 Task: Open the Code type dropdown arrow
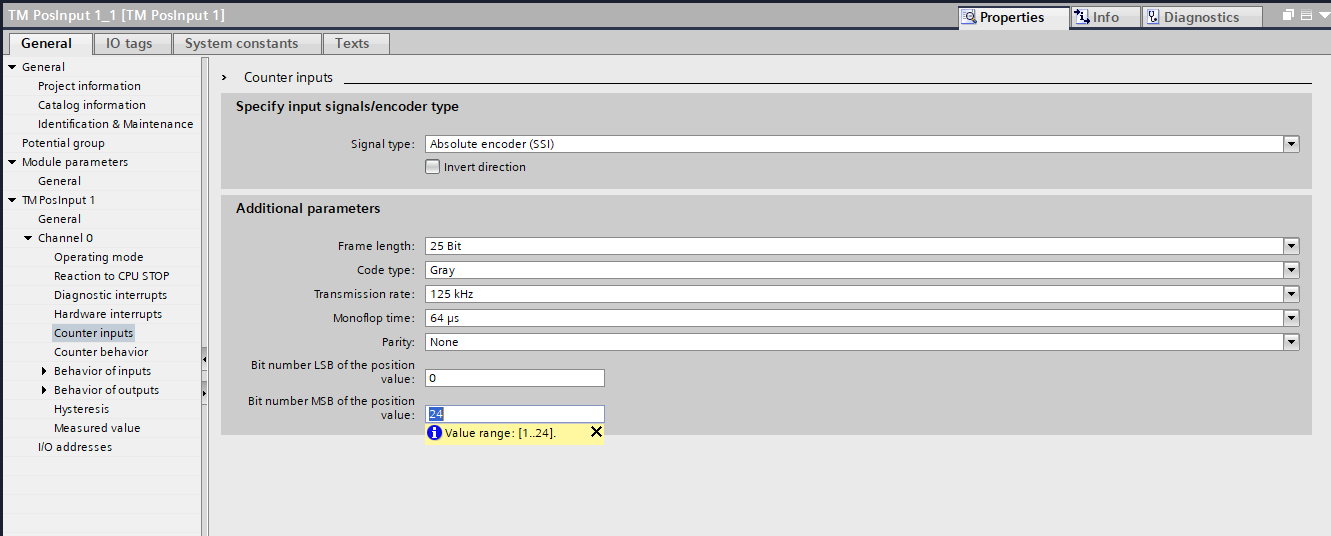coord(1292,270)
